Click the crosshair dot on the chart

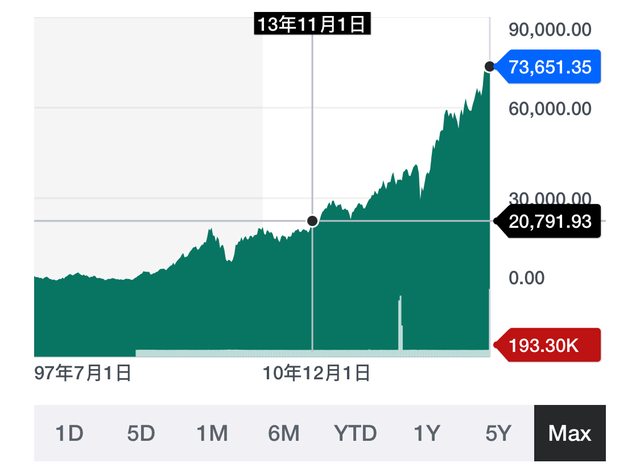click(x=312, y=220)
